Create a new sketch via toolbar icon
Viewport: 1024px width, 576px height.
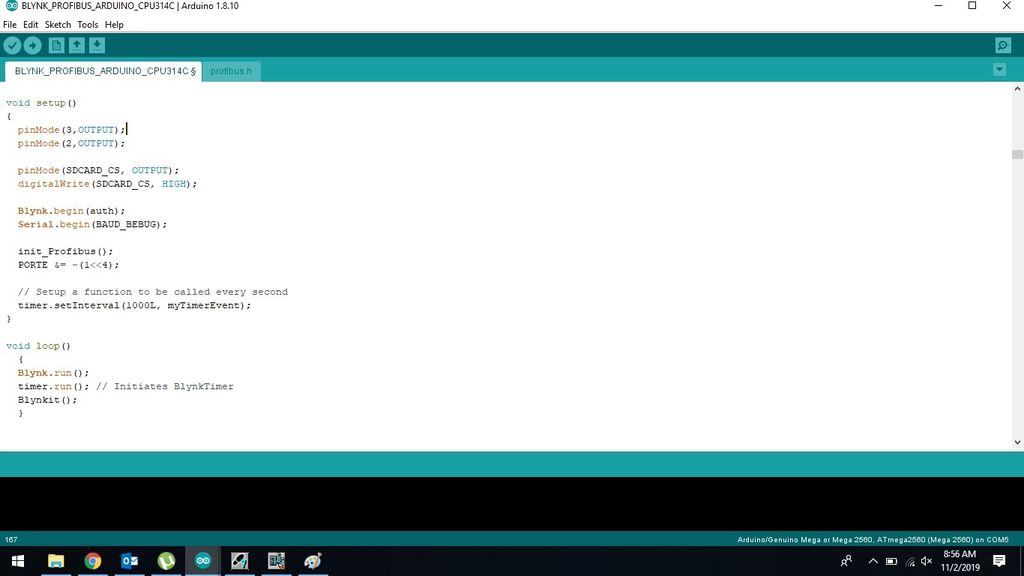click(x=56, y=45)
